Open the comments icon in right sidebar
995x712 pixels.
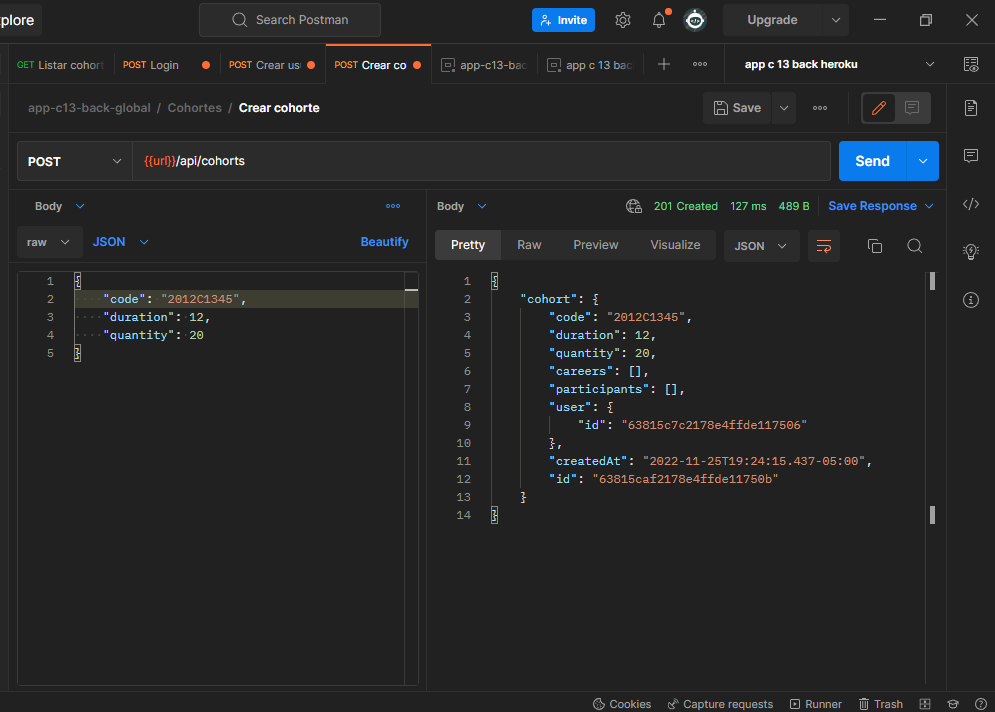(x=970, y=156)
